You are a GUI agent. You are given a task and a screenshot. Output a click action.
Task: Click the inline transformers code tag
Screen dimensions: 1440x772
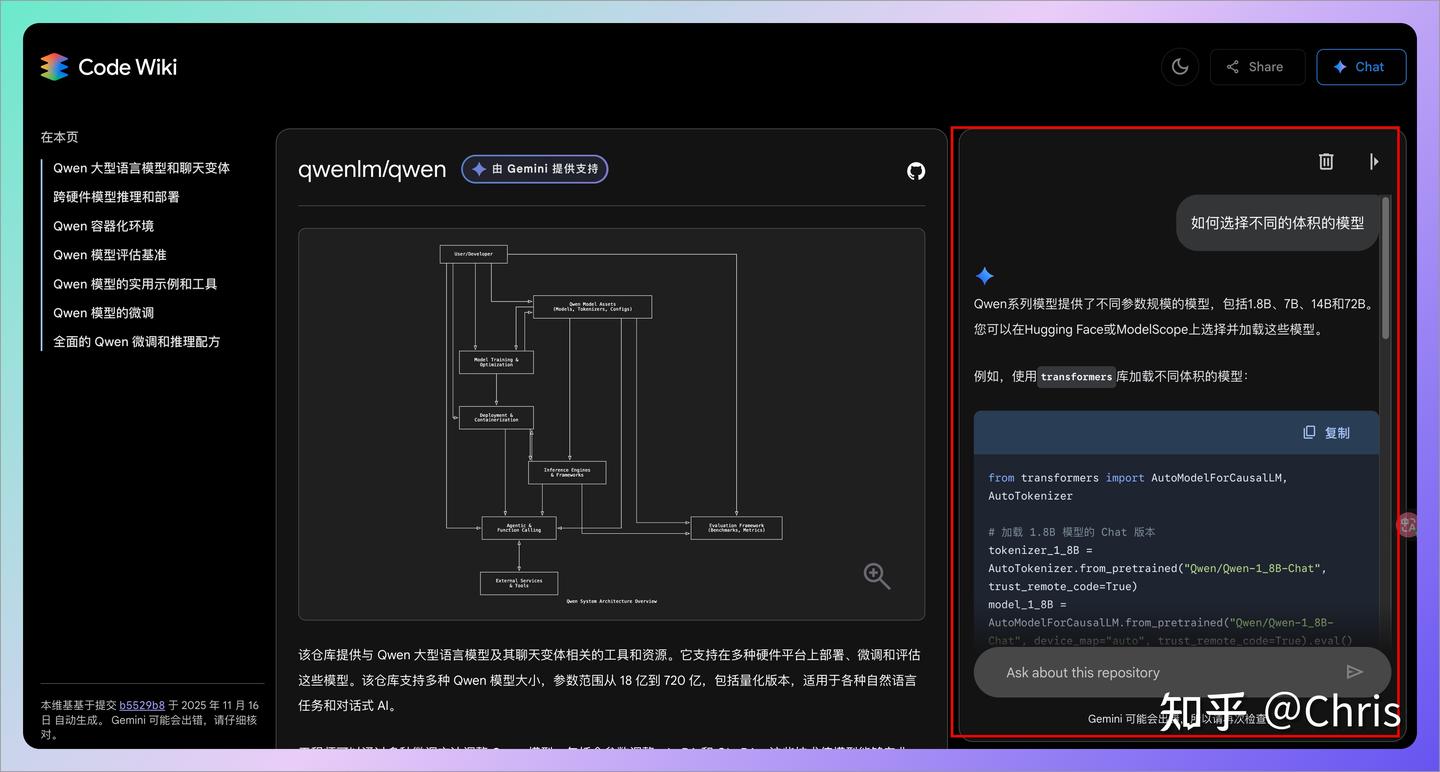pos(1076,377)
